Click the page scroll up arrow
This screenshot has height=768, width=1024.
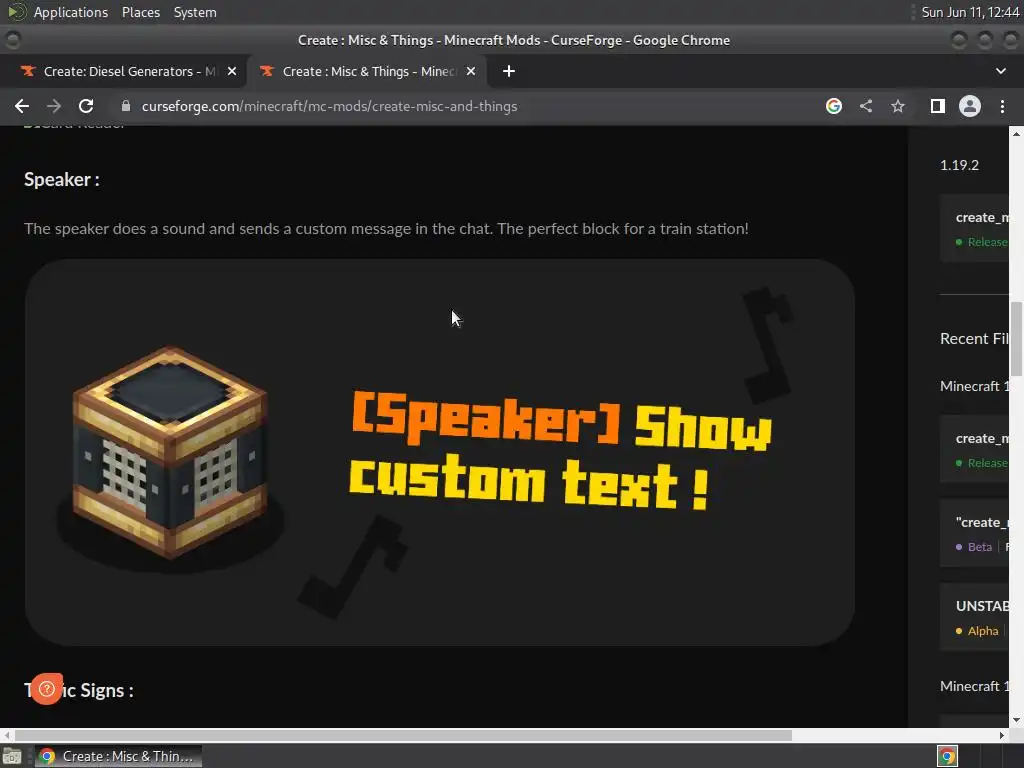[1016, 133]
